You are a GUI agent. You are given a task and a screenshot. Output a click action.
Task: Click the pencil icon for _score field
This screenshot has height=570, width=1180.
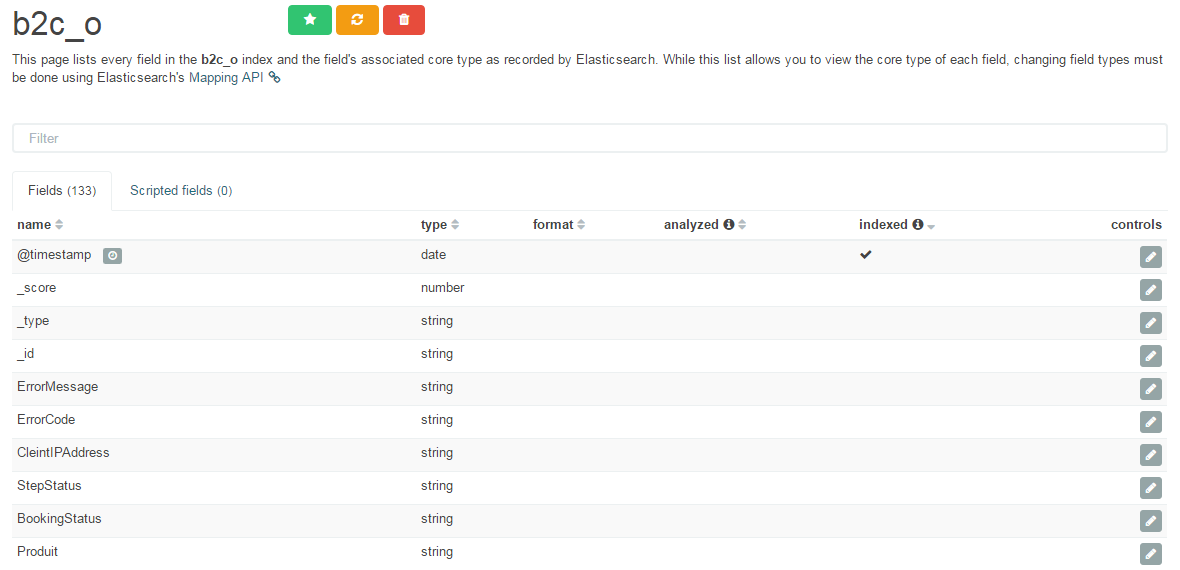tap(1151, 290)
